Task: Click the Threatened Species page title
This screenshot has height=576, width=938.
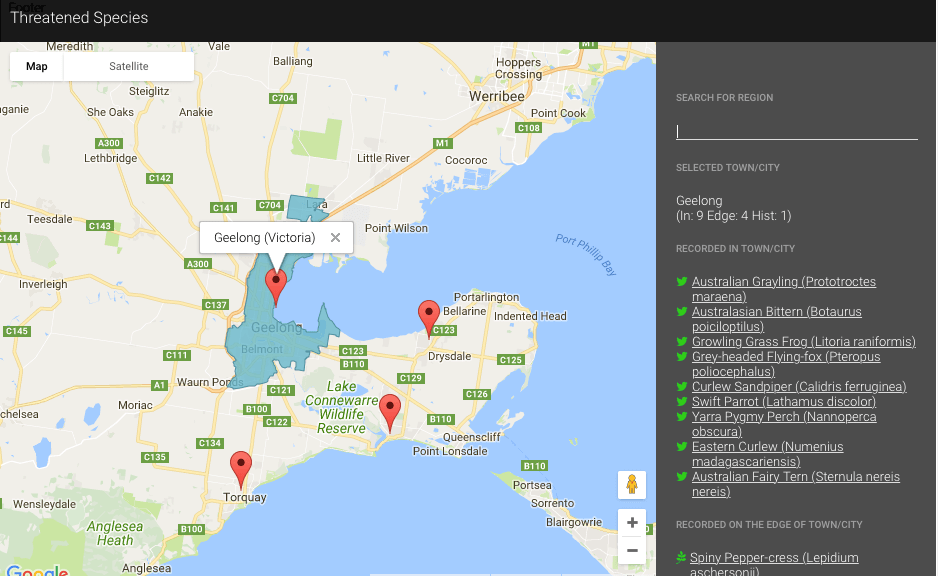Action: pos(79,18)
